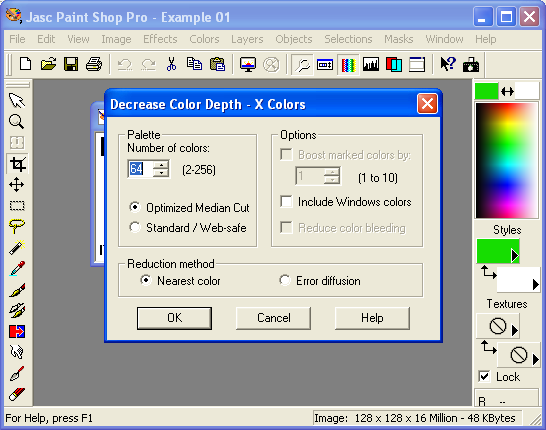546x430 pixels.
Task: Click the Paste clipboard icon
Action: click(x=217, y=64)
